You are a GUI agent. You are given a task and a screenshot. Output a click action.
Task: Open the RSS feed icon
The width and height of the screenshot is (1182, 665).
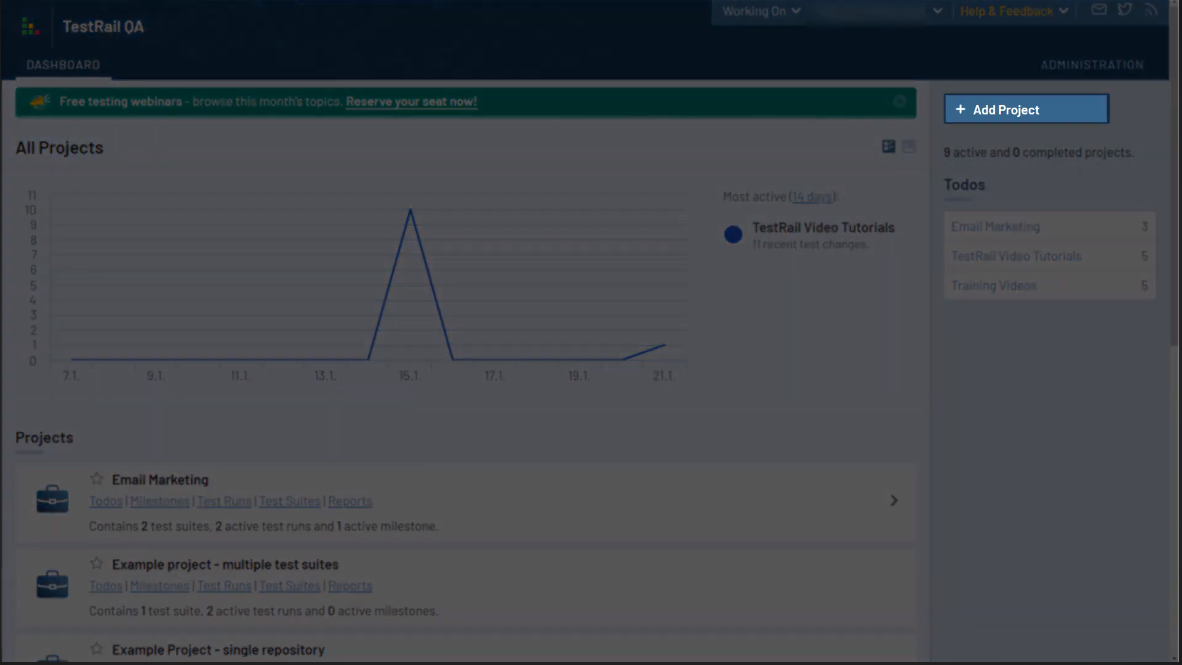point(1151,10)
